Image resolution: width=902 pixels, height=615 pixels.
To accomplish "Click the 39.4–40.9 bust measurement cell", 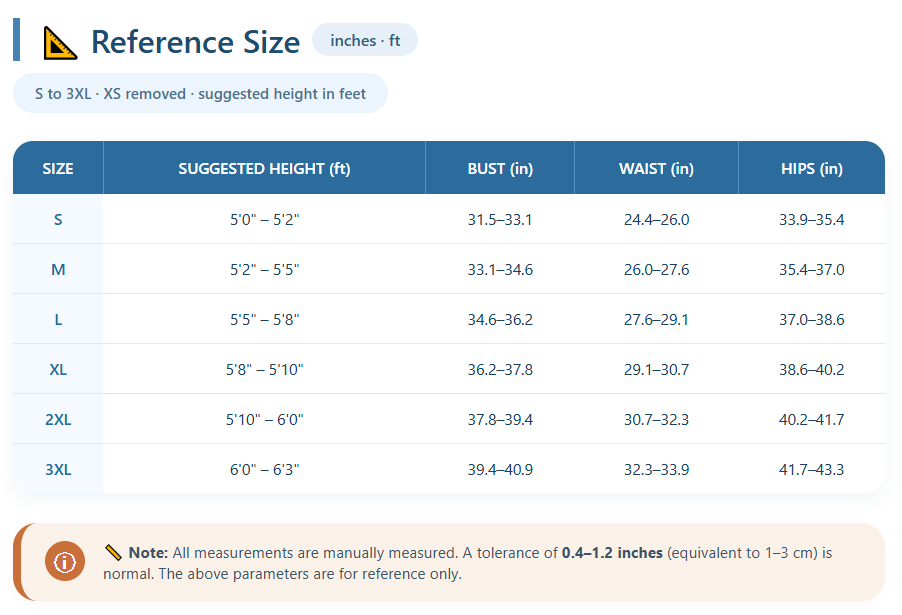I will 500,469.
